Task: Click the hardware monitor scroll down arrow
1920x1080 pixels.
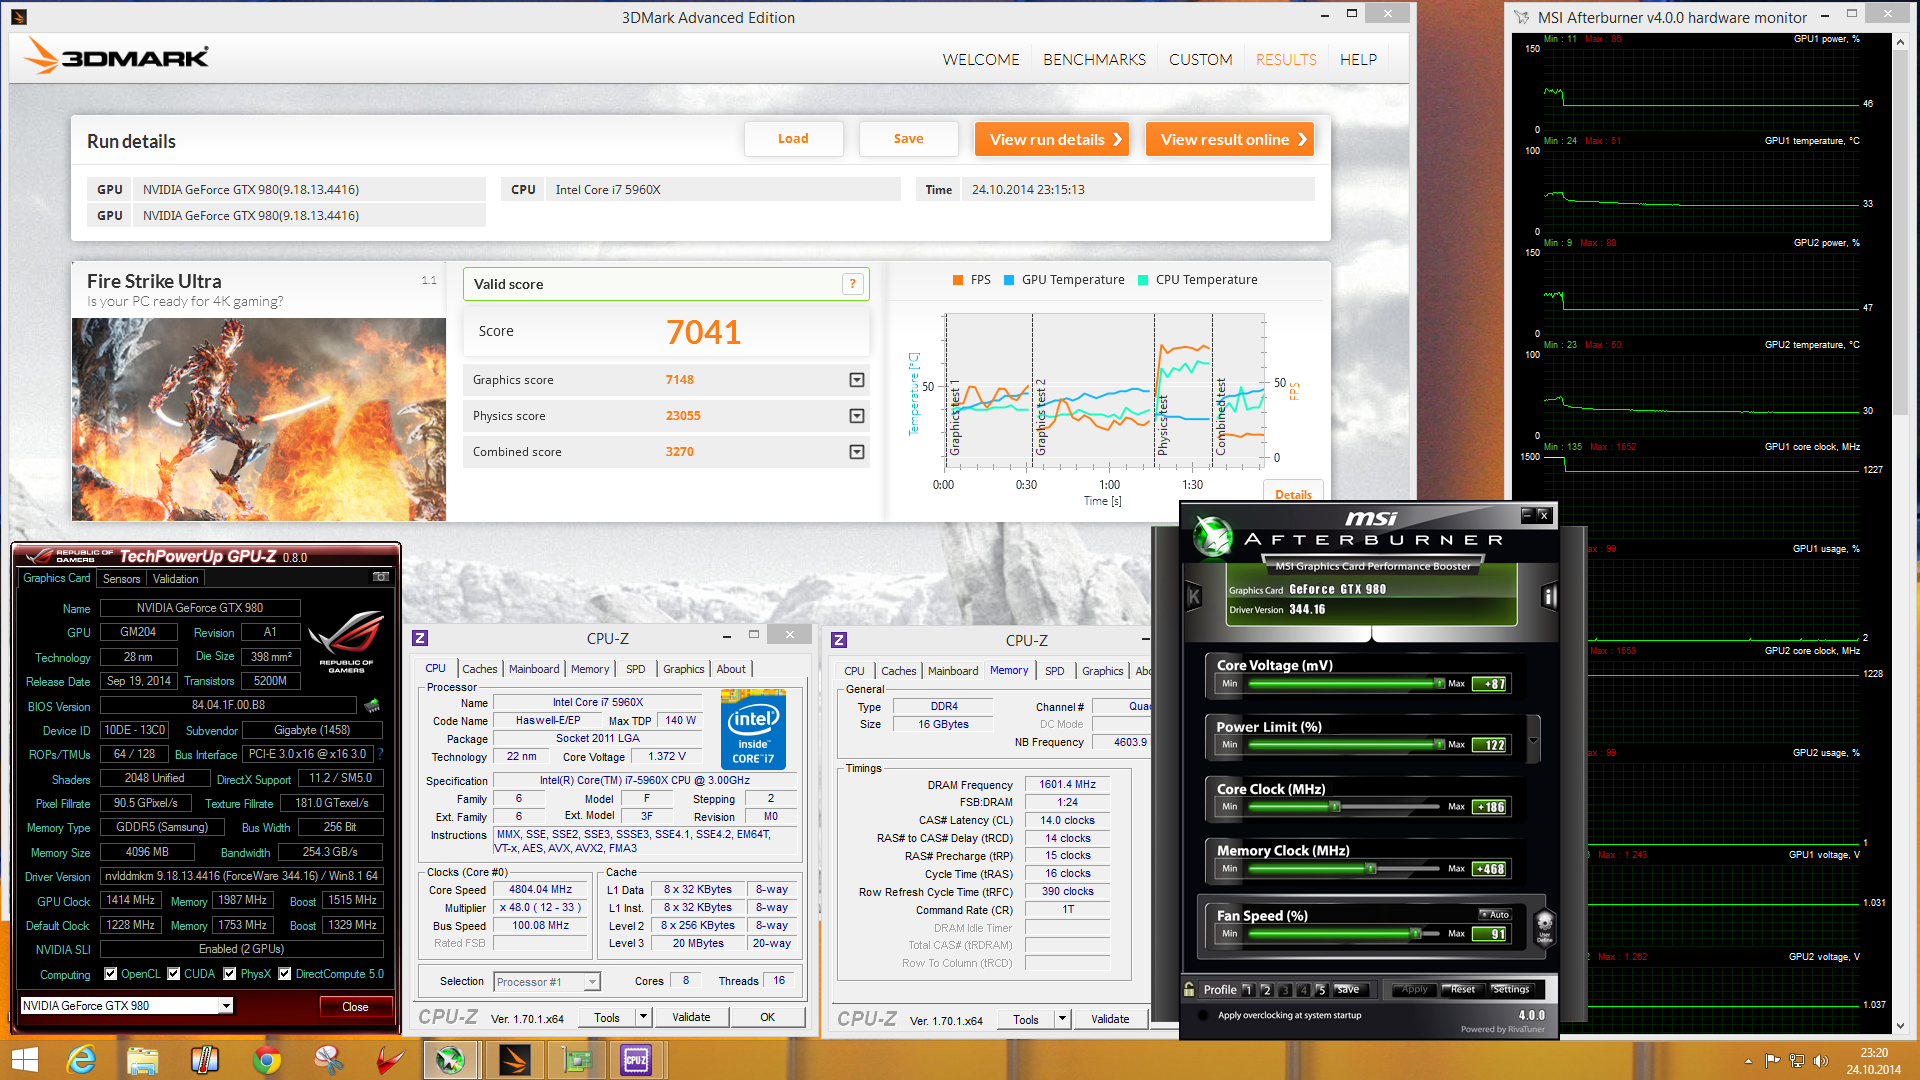Action: [x=1901, y=1026]
